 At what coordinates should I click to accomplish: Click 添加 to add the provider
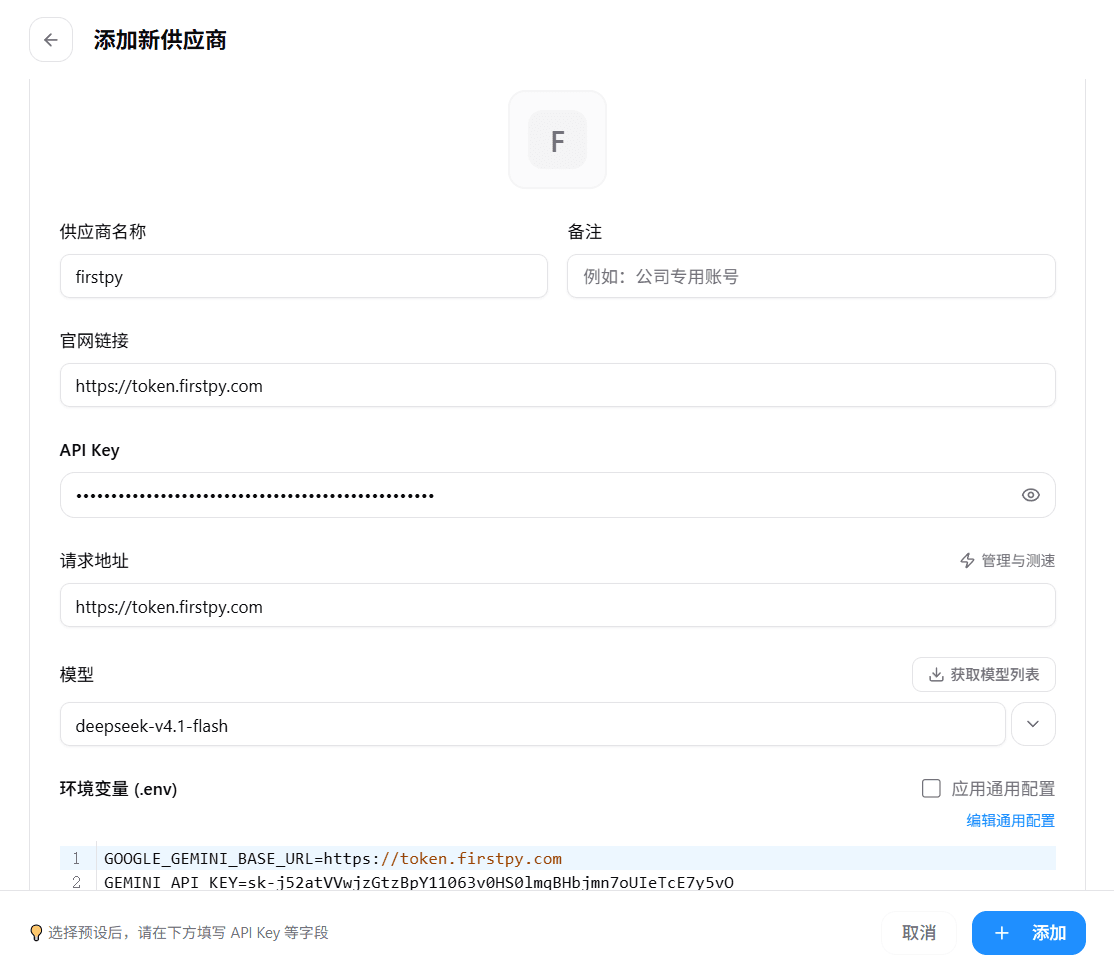1028,933
